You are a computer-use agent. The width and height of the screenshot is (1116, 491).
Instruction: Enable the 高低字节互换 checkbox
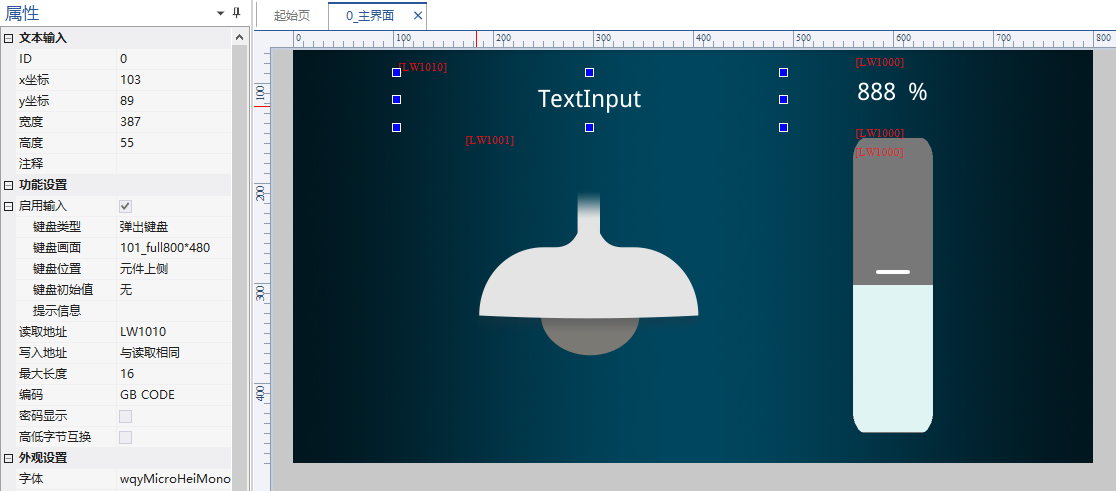126,437
